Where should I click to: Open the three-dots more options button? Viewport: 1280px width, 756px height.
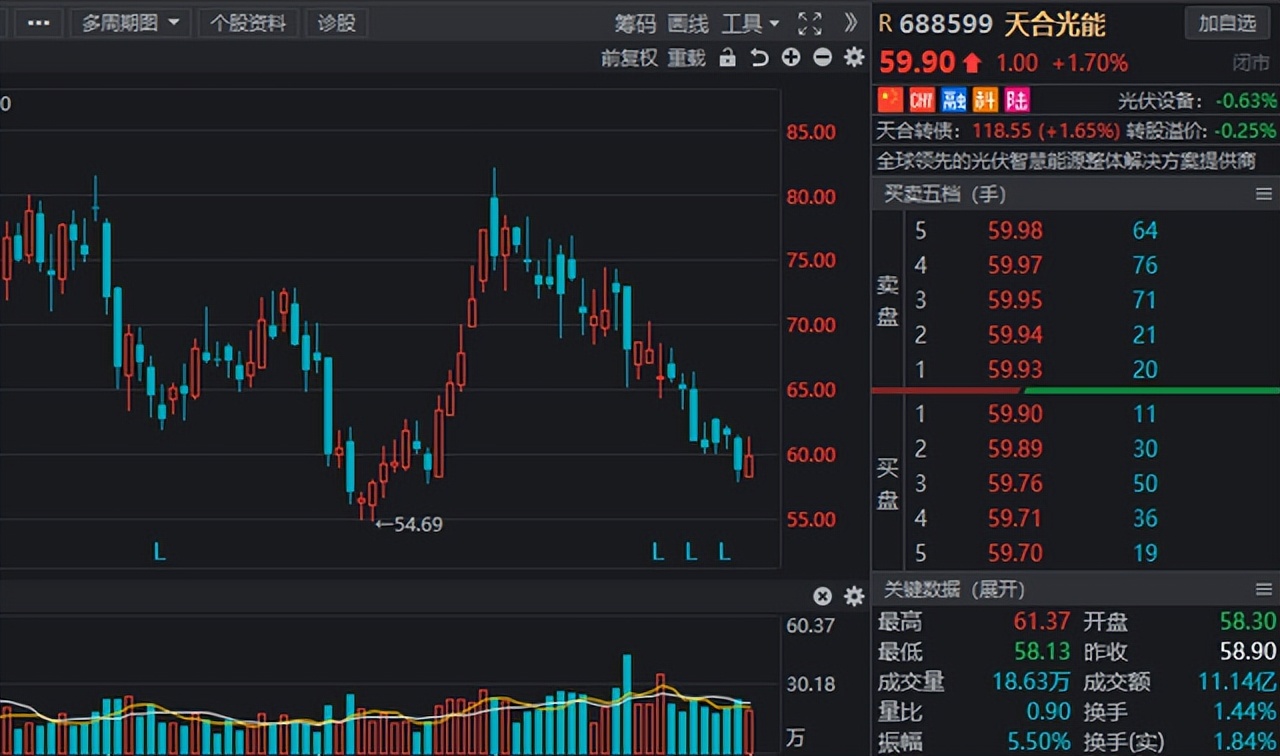(x=38, y=23)
